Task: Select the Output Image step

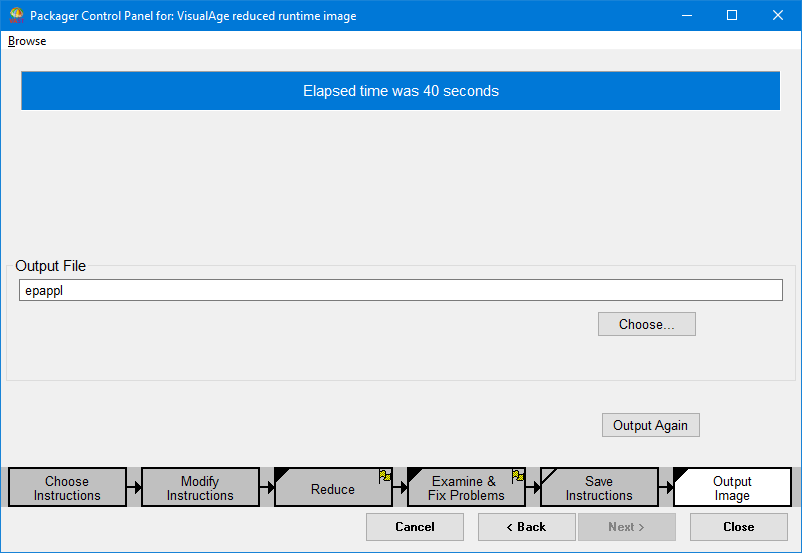Action: pos(732,488)
